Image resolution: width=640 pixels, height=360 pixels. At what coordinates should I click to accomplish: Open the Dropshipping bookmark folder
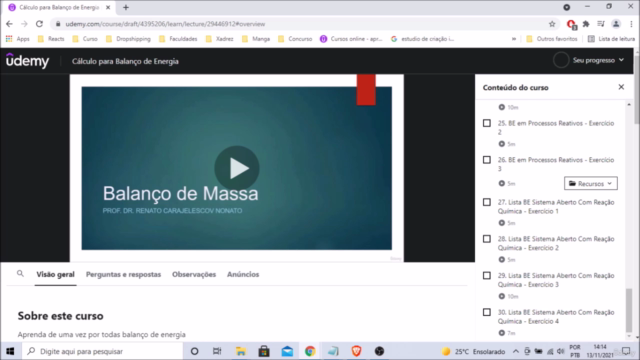coord(128,39)
